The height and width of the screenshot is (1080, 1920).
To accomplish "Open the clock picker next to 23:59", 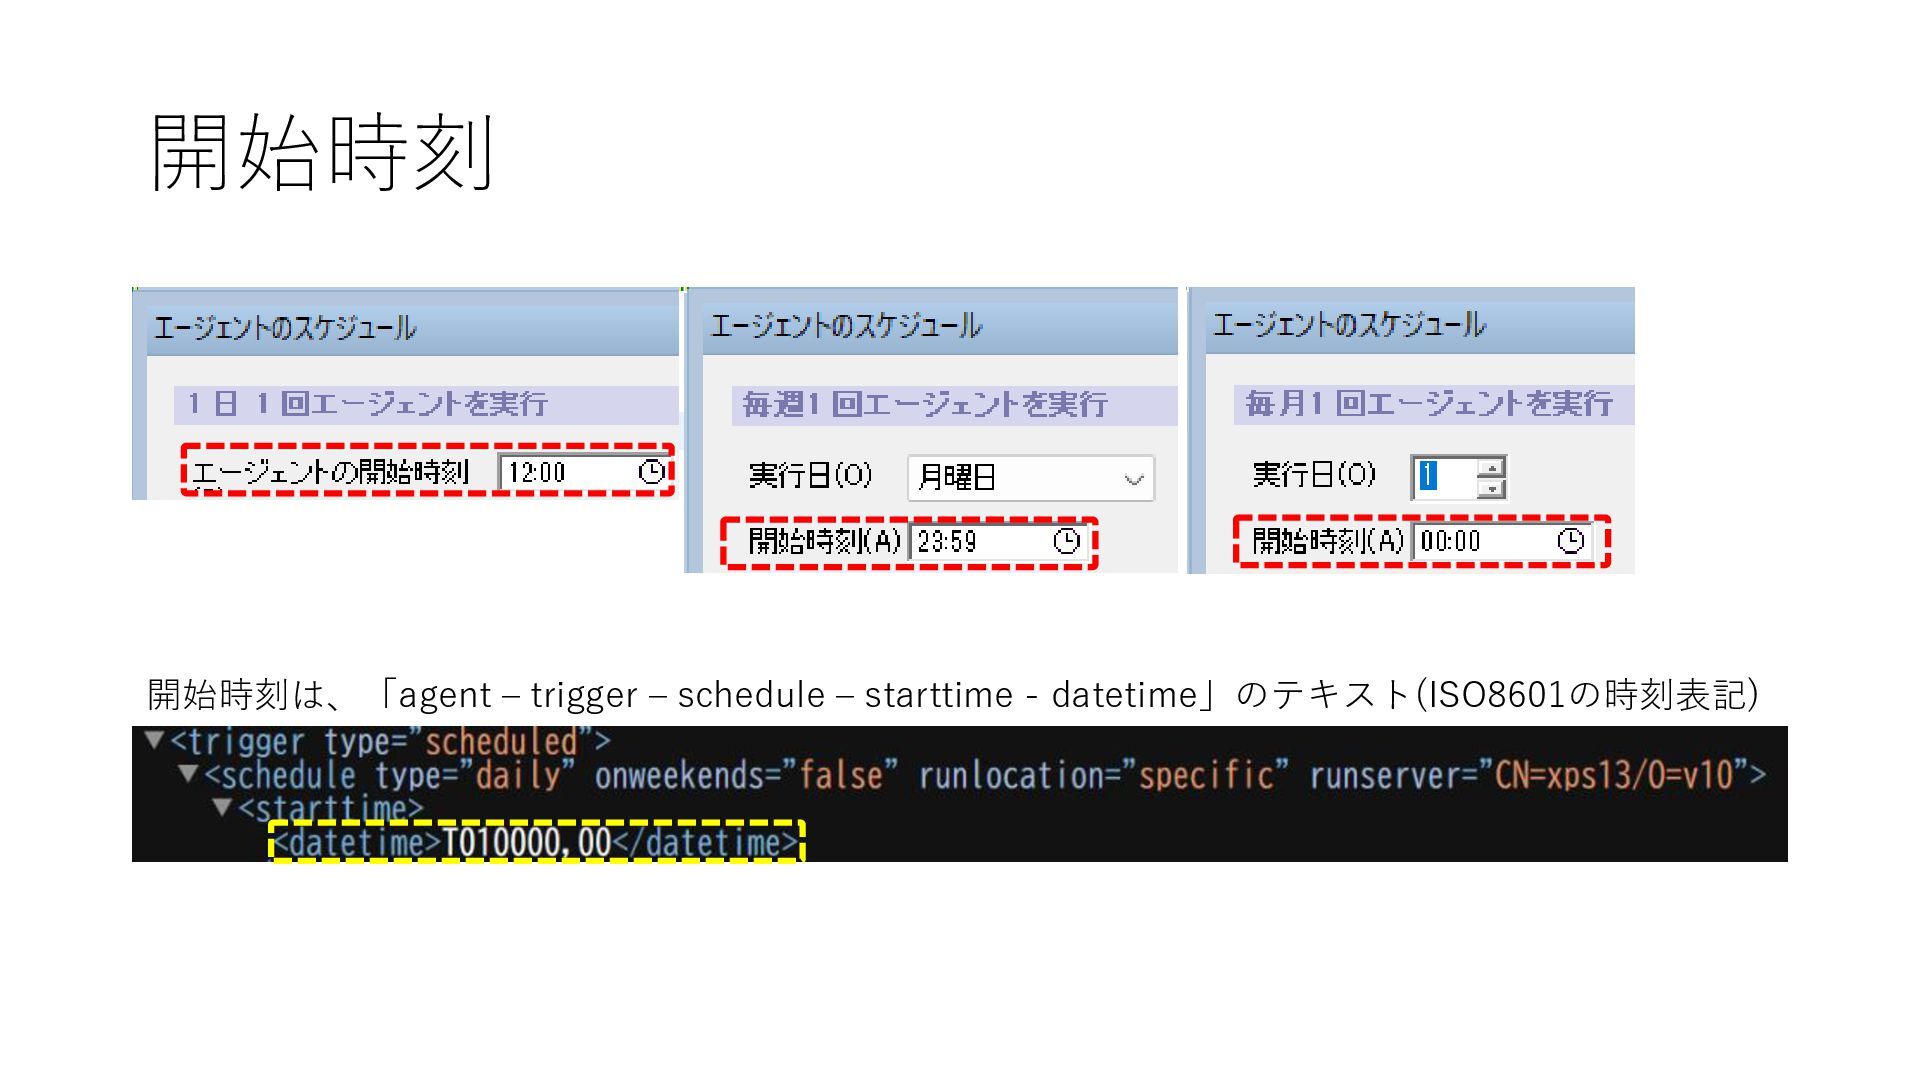I will tap(1066, 541).
